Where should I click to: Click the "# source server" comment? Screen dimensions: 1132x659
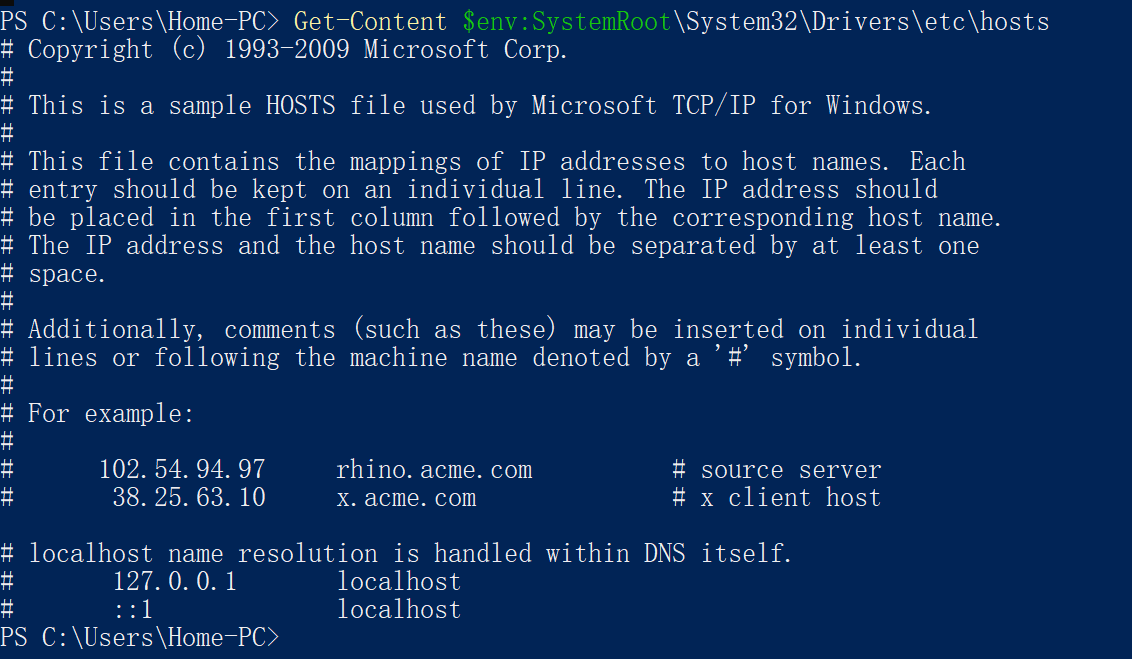[777, 469]
